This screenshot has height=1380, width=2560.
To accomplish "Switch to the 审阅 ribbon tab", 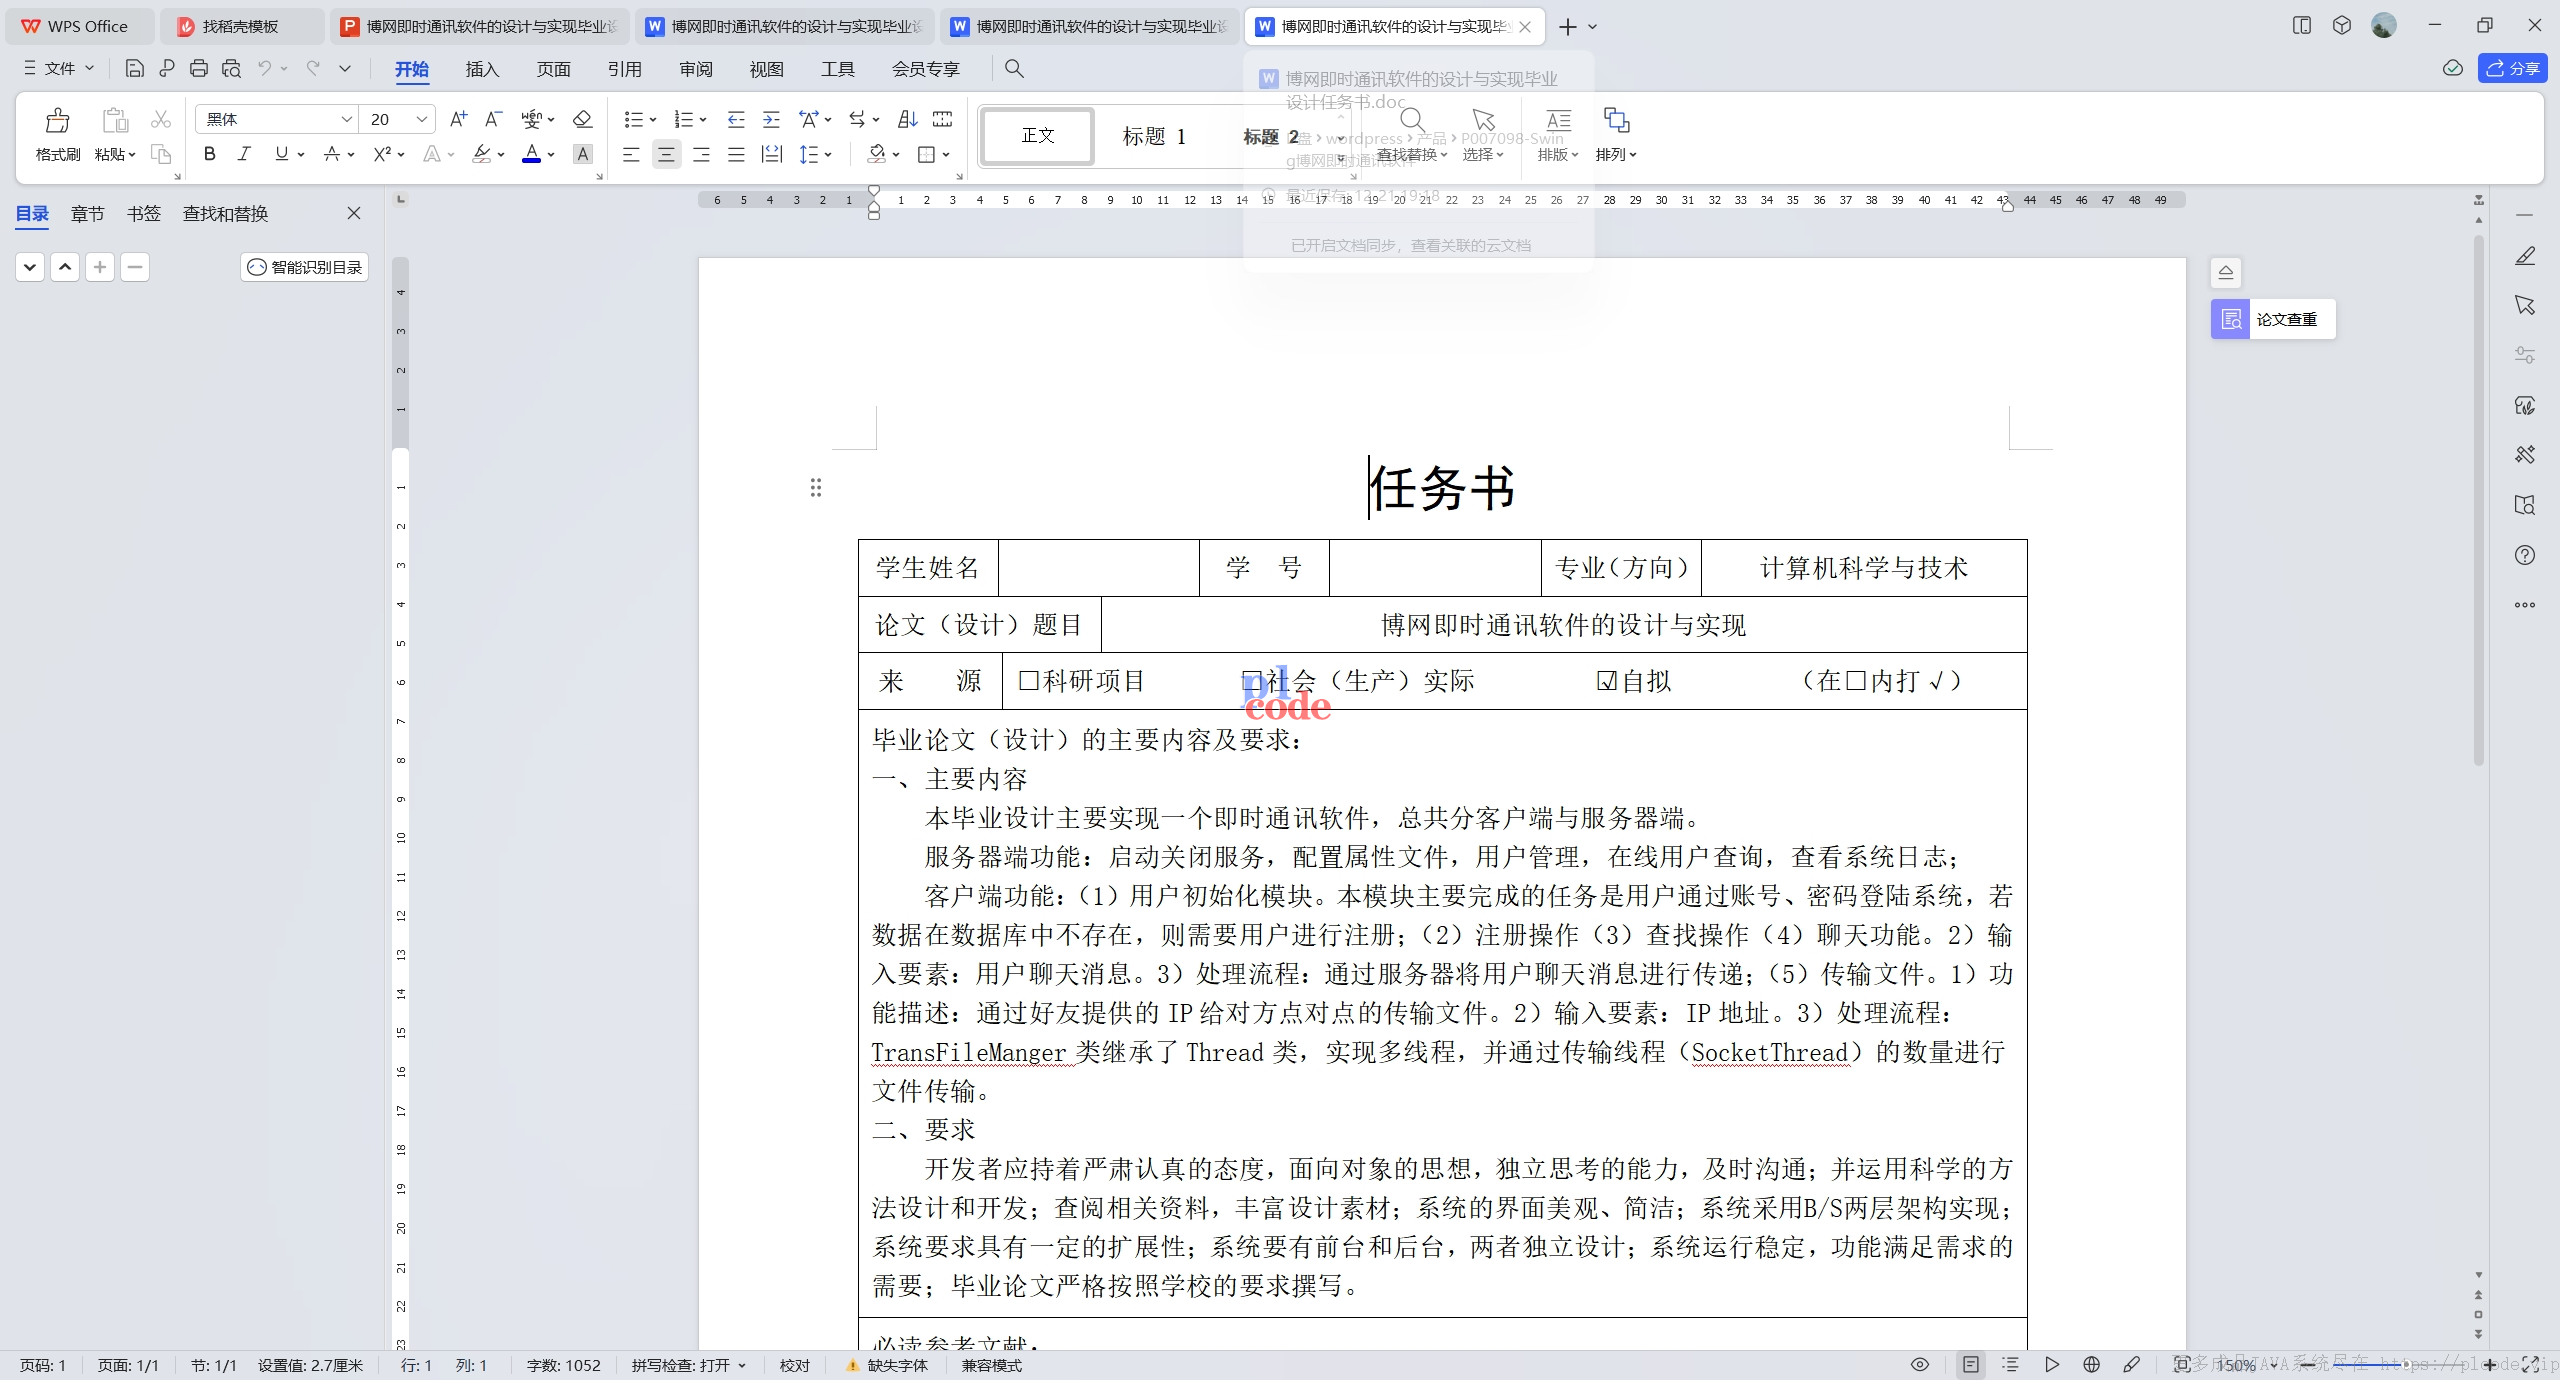I will coord(696,69).
